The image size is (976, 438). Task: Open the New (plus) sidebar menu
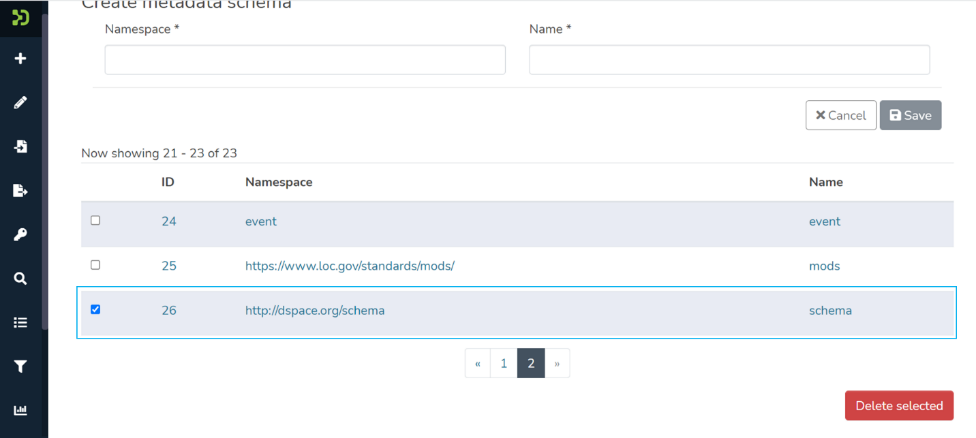coord(20,59)
